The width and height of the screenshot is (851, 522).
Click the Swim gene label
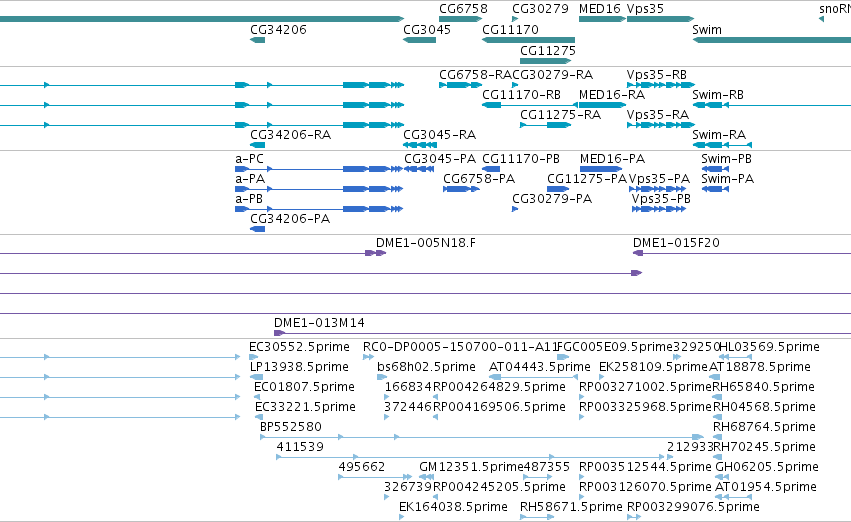707,30
